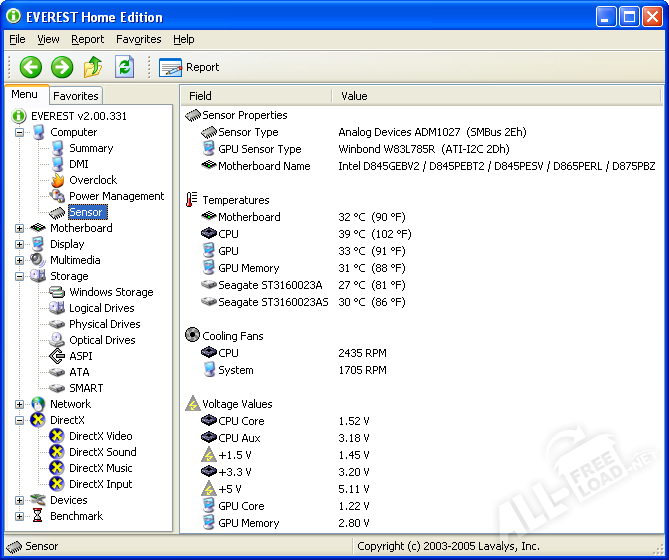
Task: Click the green Forward arrow icon
Action: pos(62,67)
